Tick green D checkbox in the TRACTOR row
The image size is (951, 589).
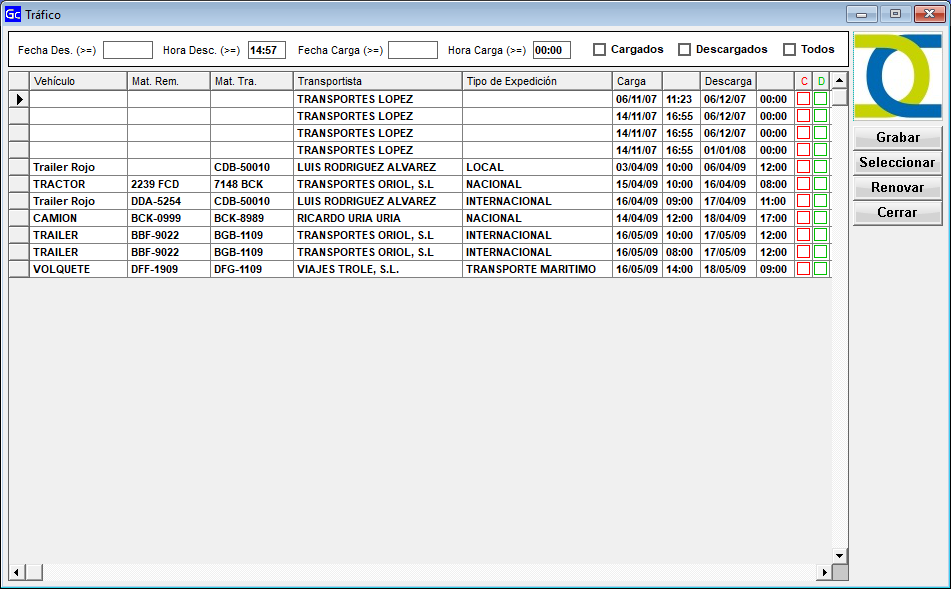(x=821, y=184)
